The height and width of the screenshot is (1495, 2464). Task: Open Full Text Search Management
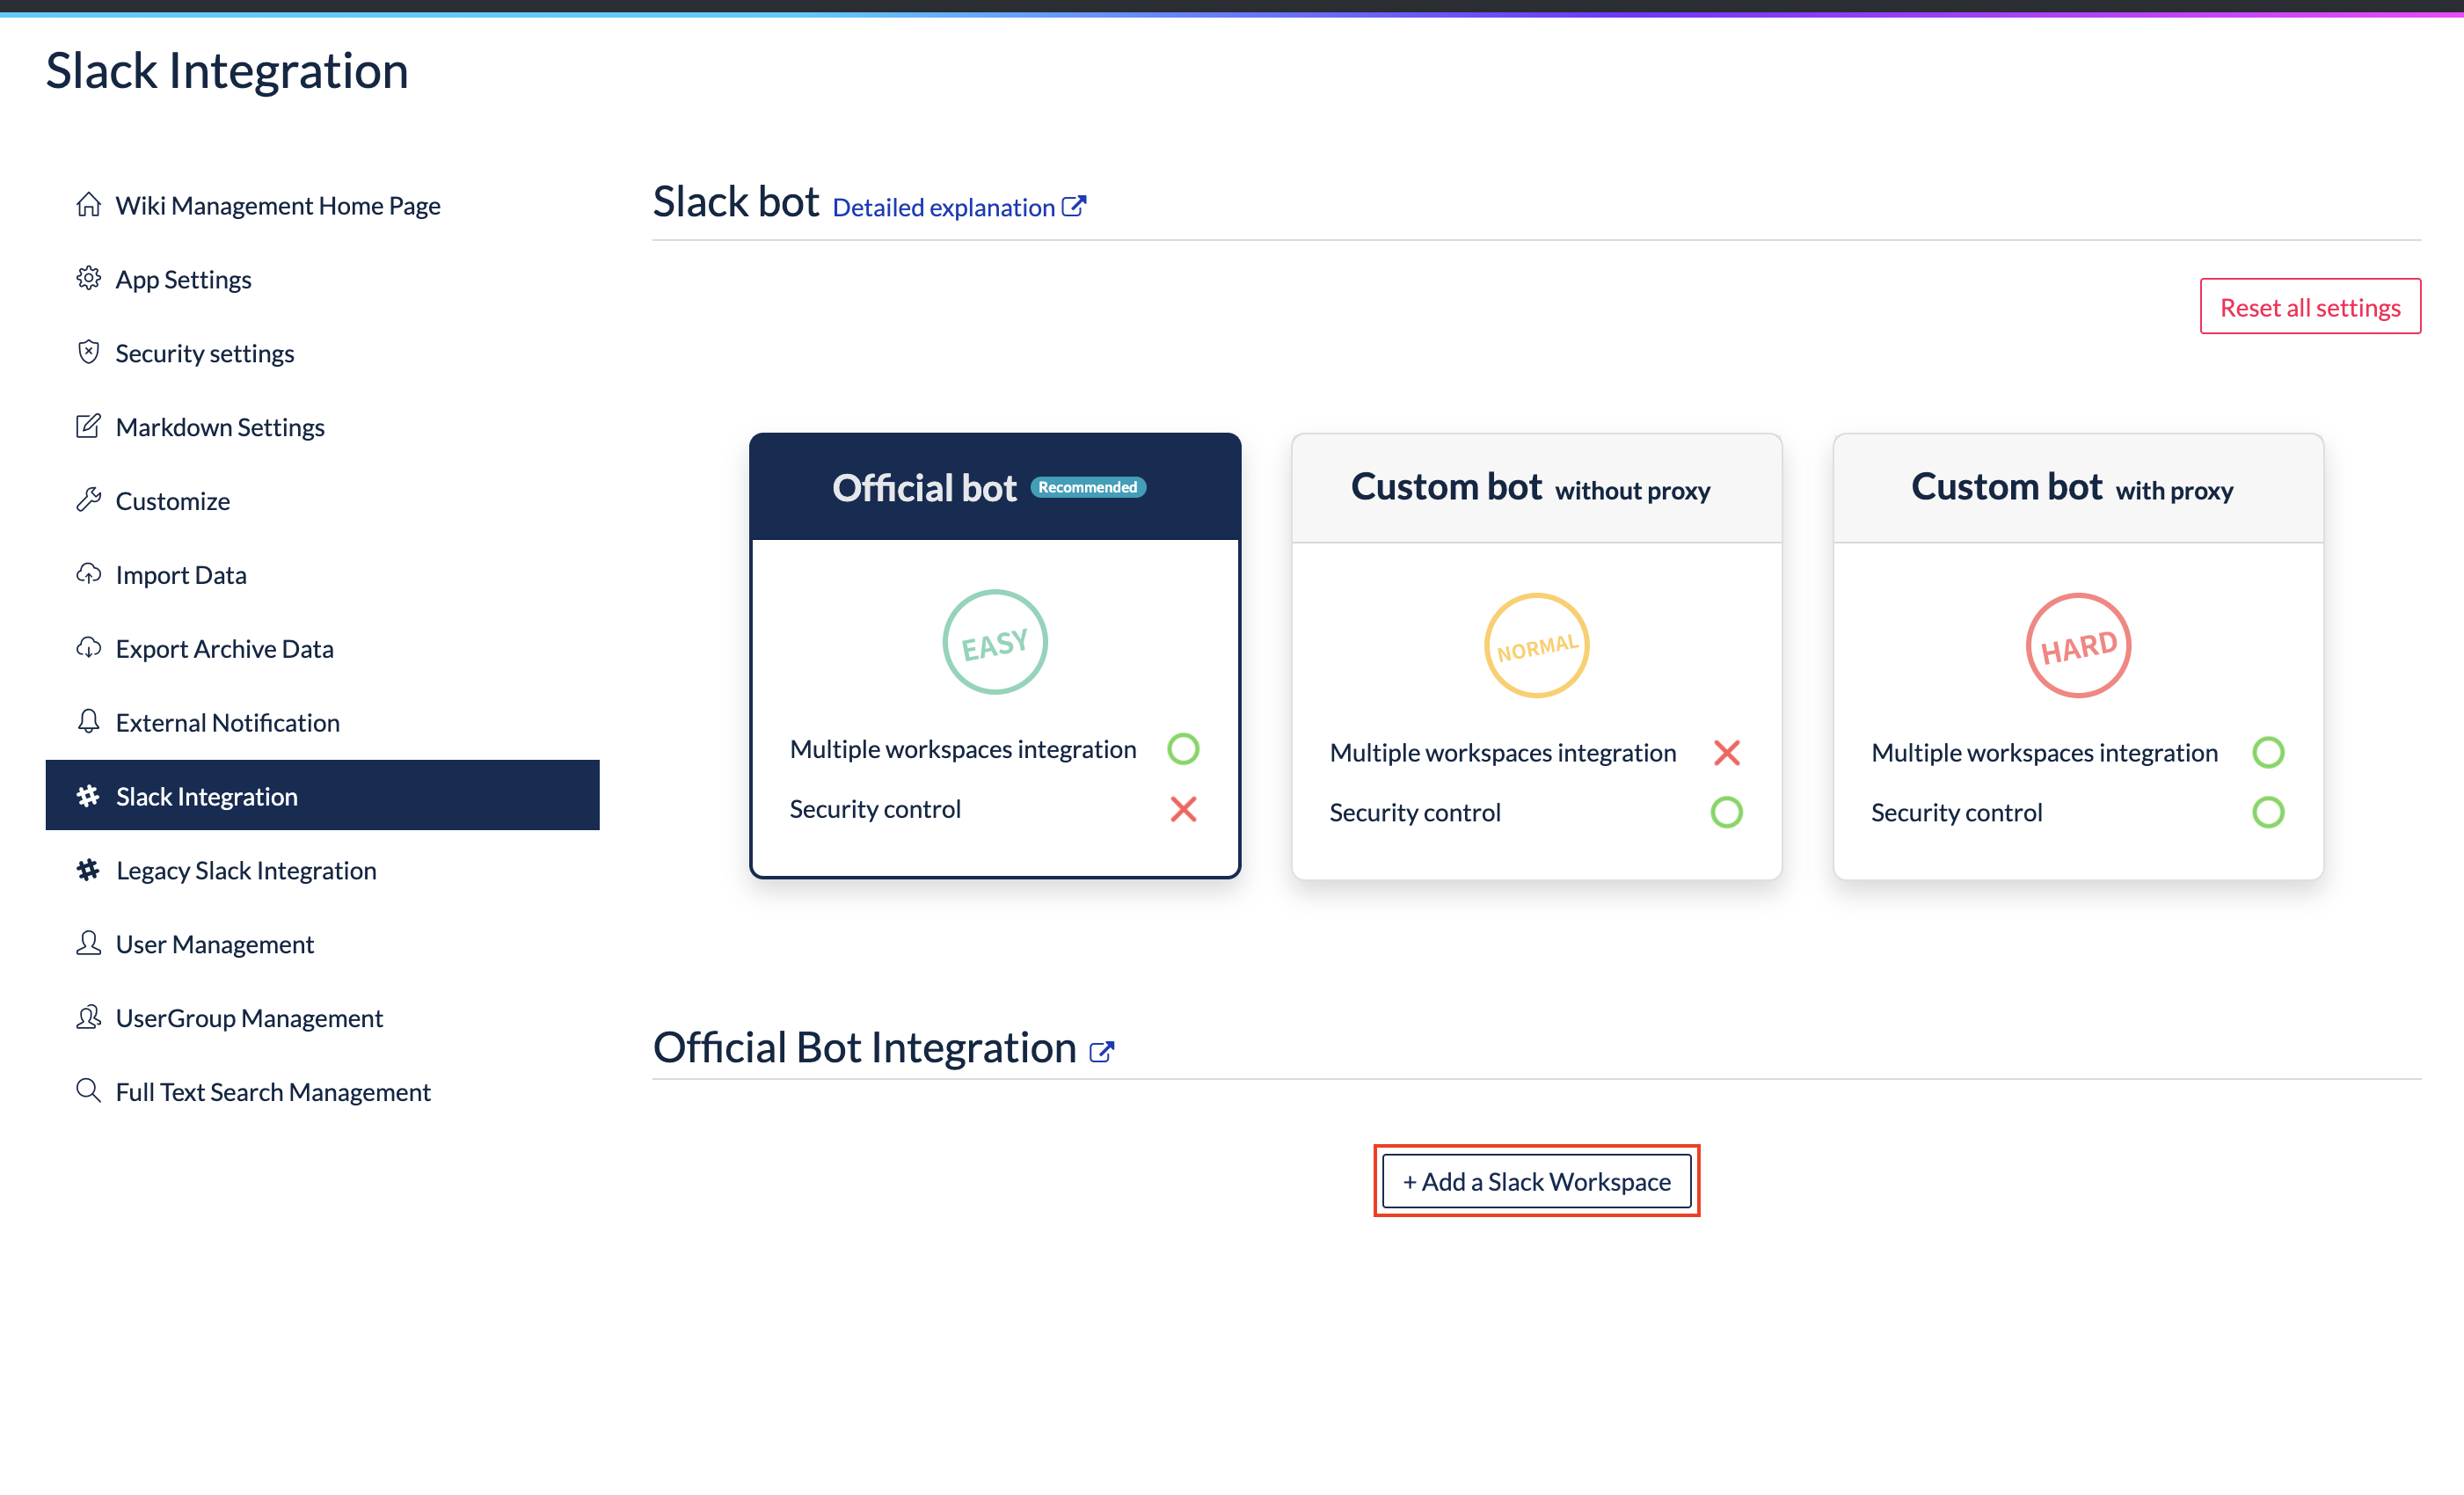click(x=322, y=1092)
